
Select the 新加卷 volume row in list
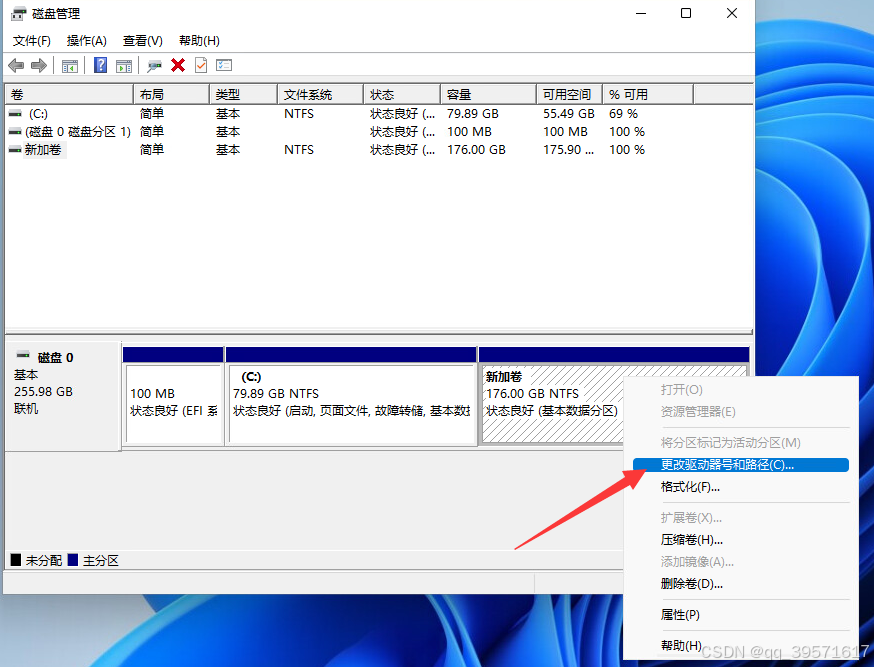point(379,150)
